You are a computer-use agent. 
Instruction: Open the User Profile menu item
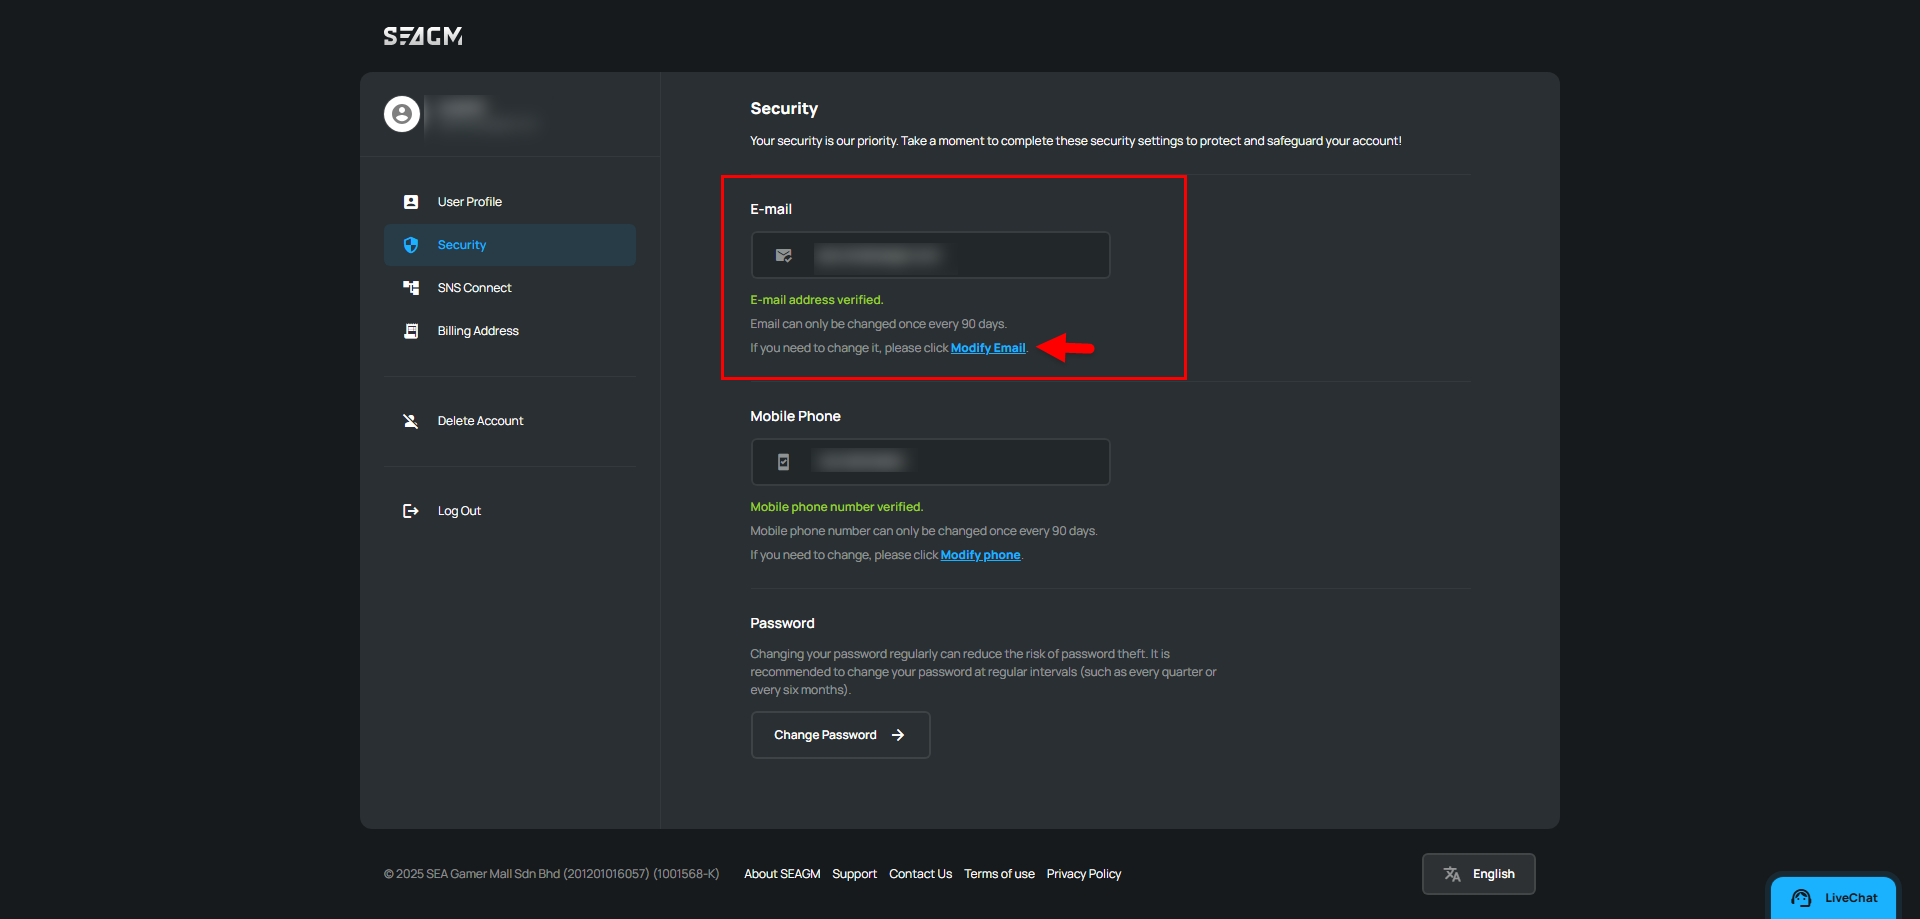[x=469, y=202]
